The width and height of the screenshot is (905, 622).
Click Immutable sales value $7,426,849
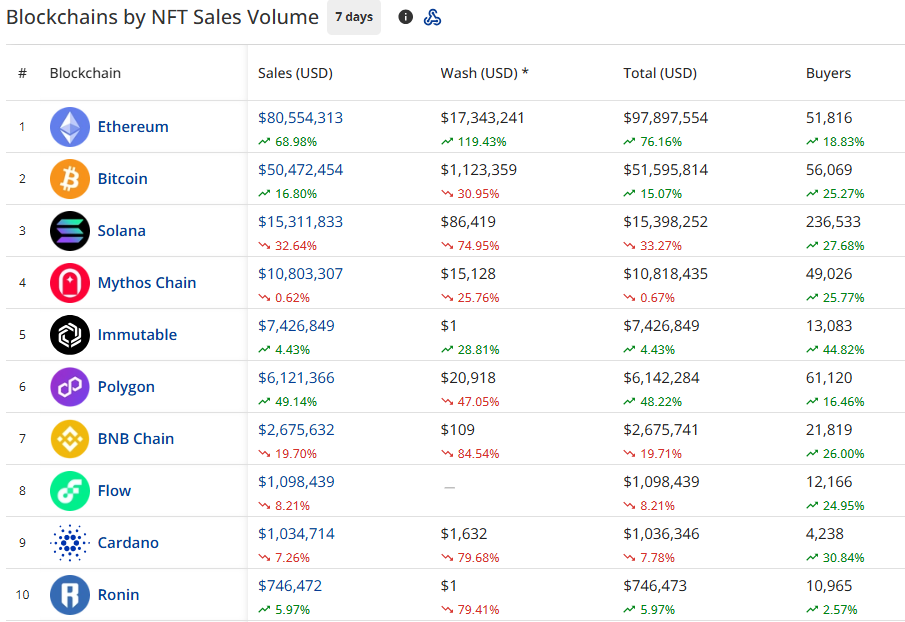click(296, 325)
